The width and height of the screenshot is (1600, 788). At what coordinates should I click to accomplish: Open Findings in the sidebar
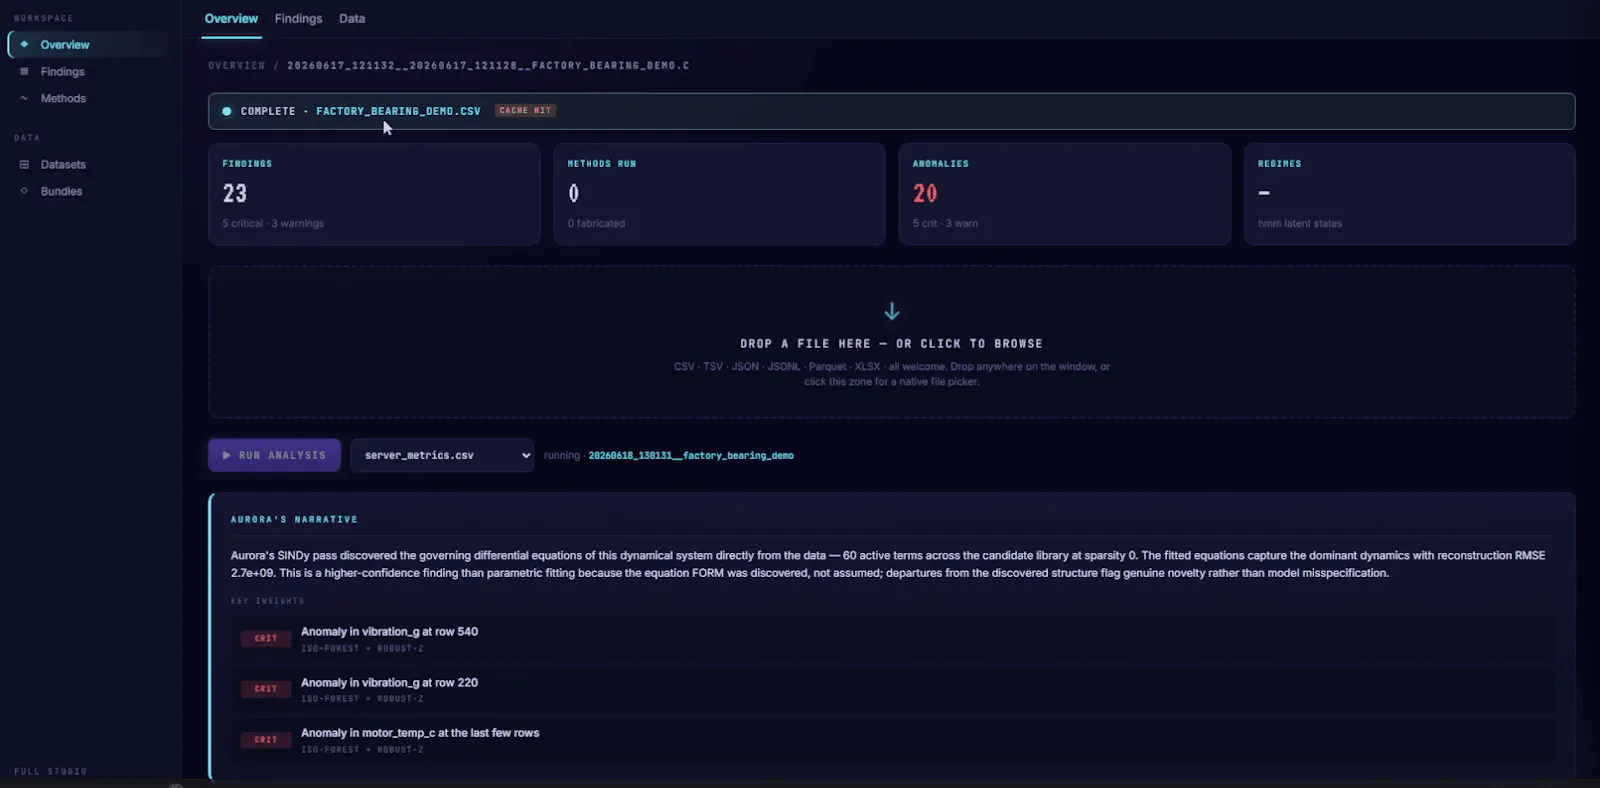click(x=90, y=72)
